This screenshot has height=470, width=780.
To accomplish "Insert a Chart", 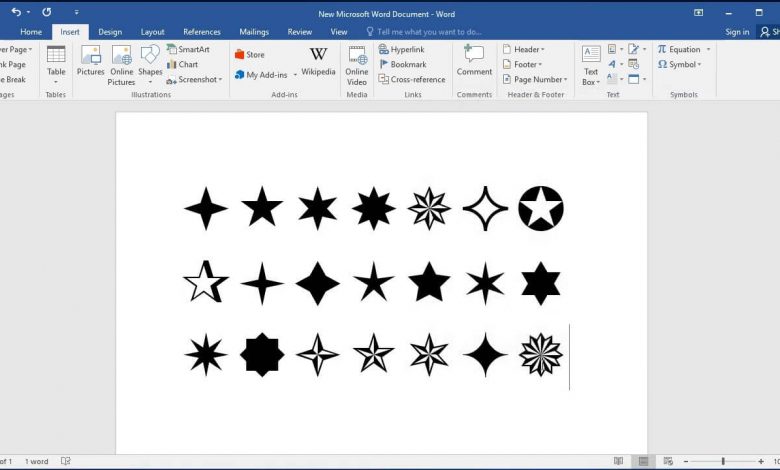I will click(183, 64).
